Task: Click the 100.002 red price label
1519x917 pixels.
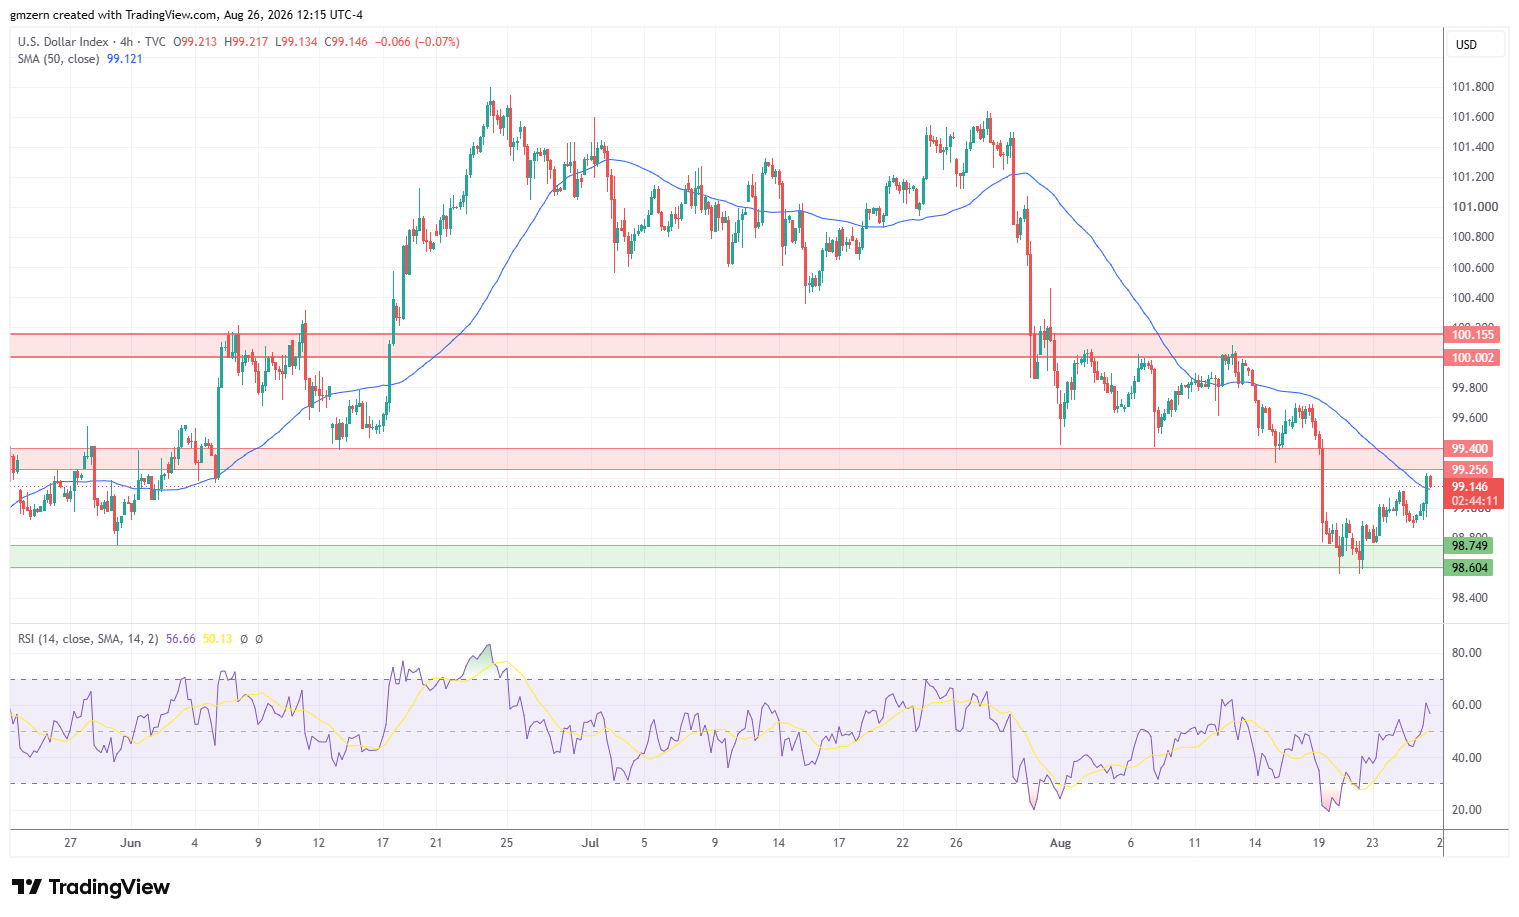Action: pyautogui.click(x=1472, y=358)
